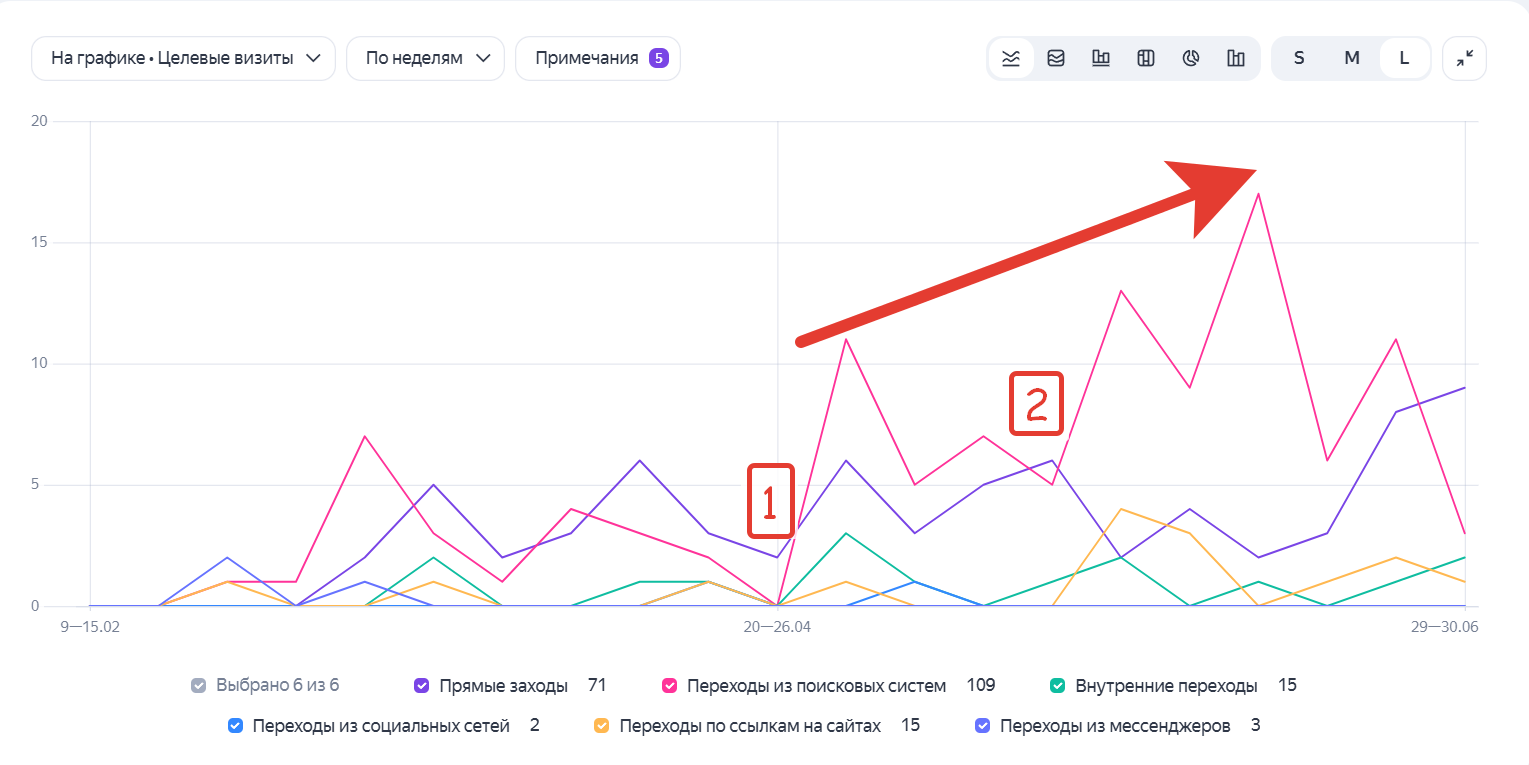Click the '29—30.06' axis date label
This screenshot has width=1529, height=765.
click(x=1445, y=627)
